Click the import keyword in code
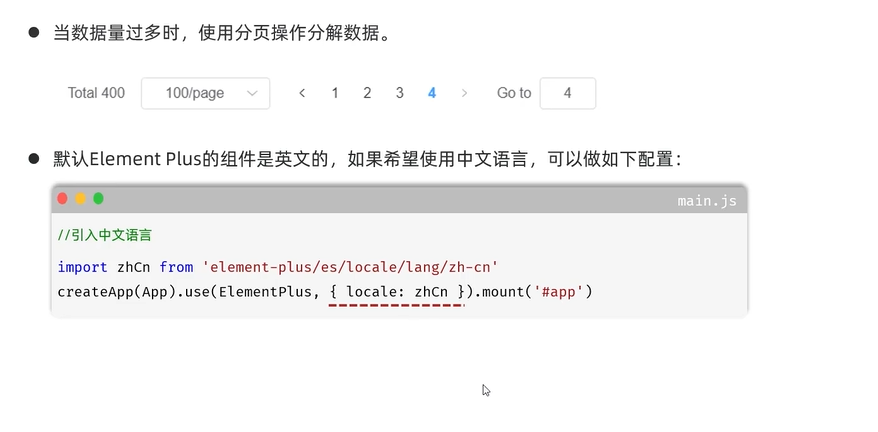The image size is (878, 432). click(x=82, y=267)
